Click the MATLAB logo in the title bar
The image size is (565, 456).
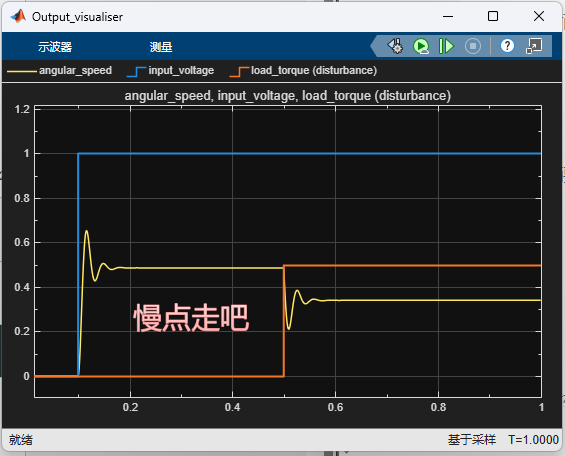coord(18,16)
